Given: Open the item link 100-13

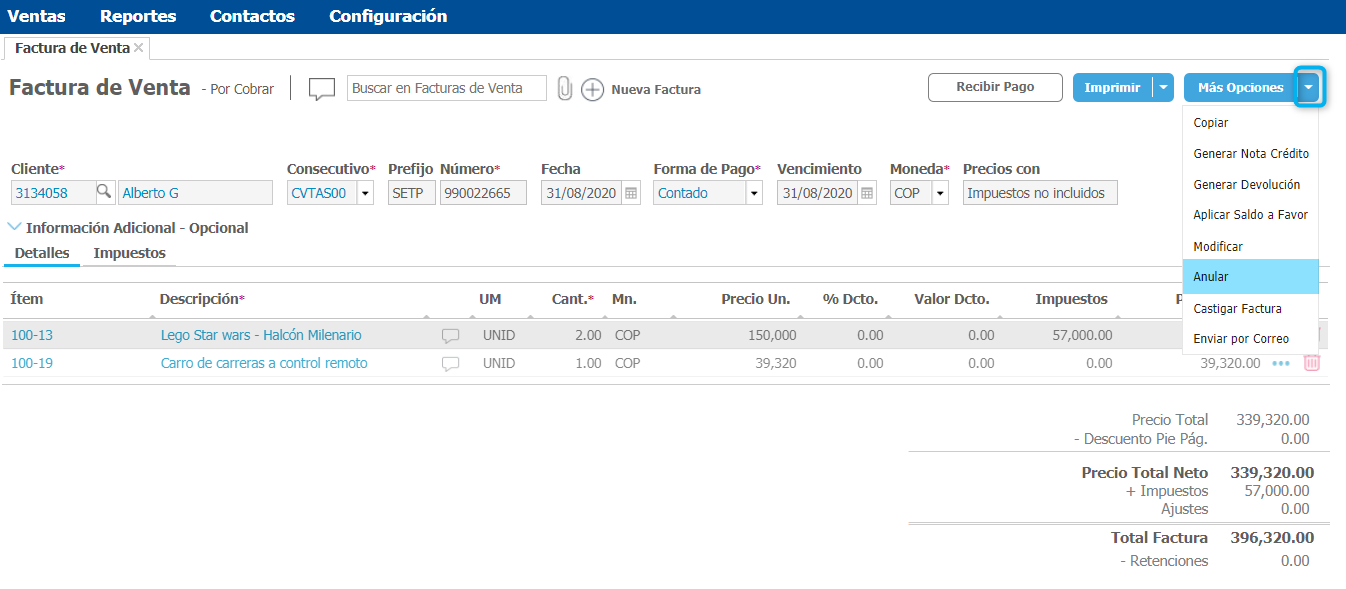Looking at the screenshot, I should pyautogui.click(x=32, y=335).
